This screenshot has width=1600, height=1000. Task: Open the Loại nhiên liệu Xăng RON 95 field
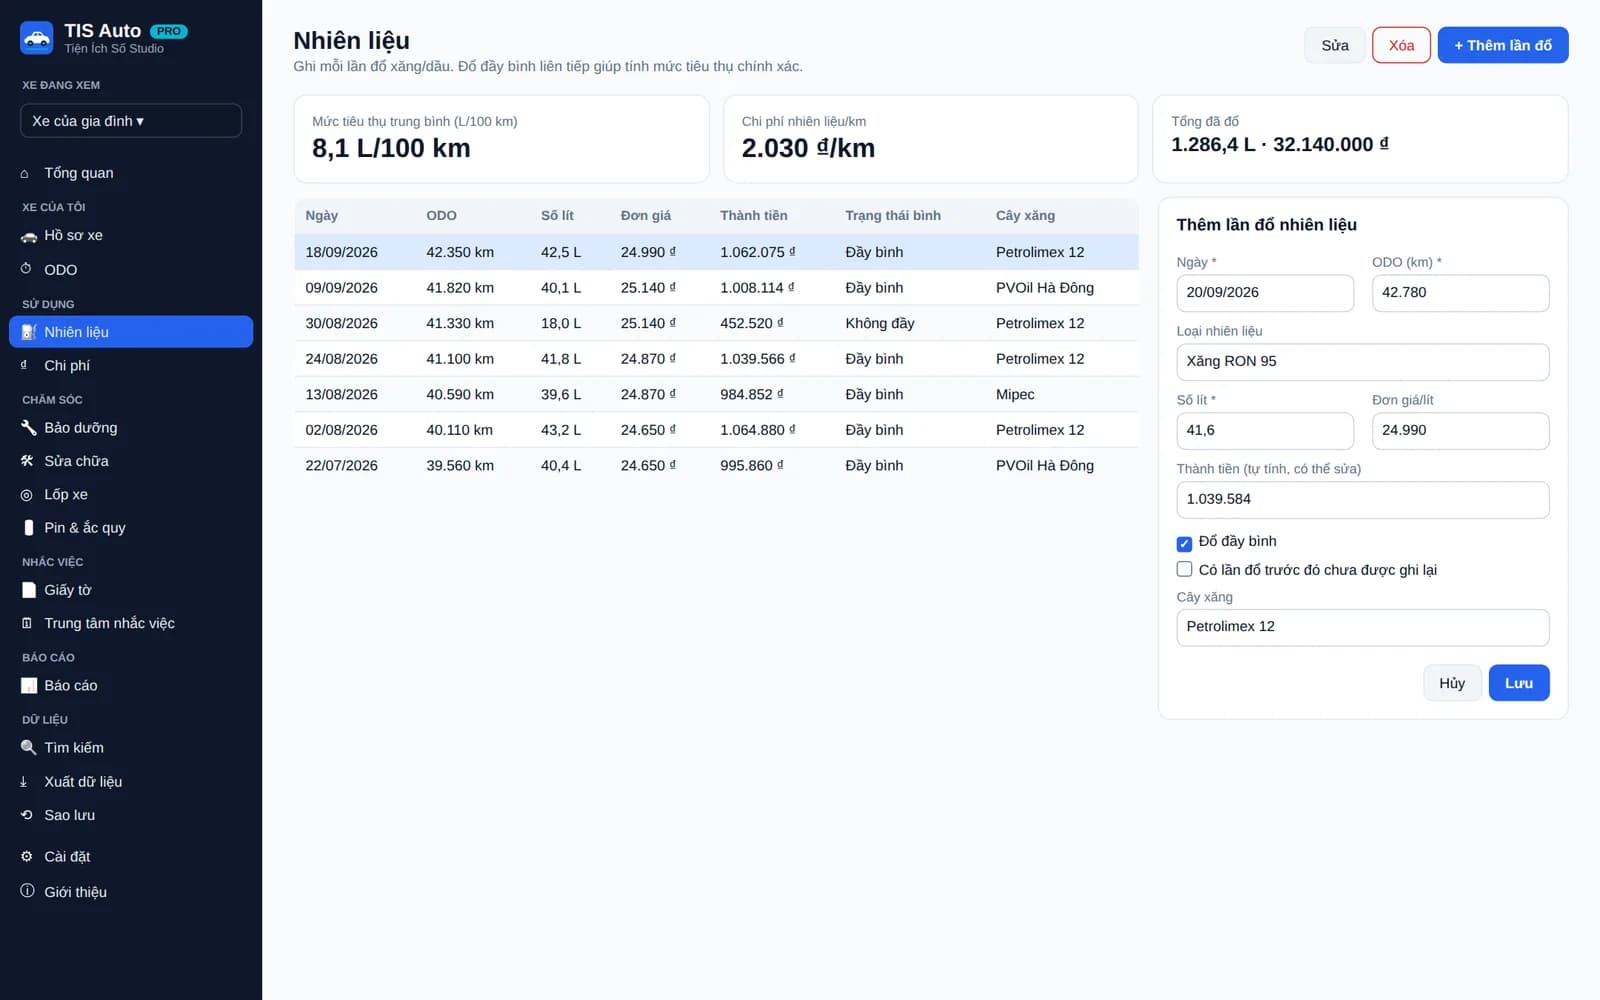pyautogui.click(x=1362, y=362)
